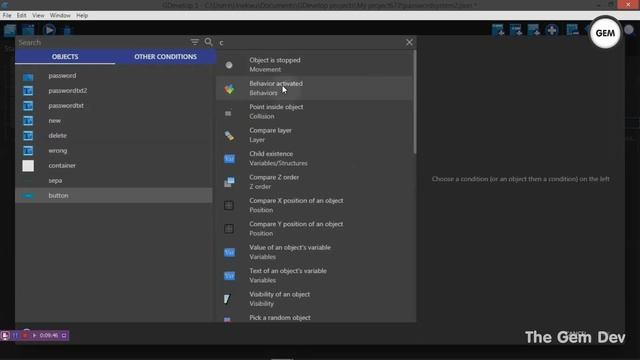Choose Value of an object's variable
The width and height of the screenshot is (640, 360).
click(314, 252)
